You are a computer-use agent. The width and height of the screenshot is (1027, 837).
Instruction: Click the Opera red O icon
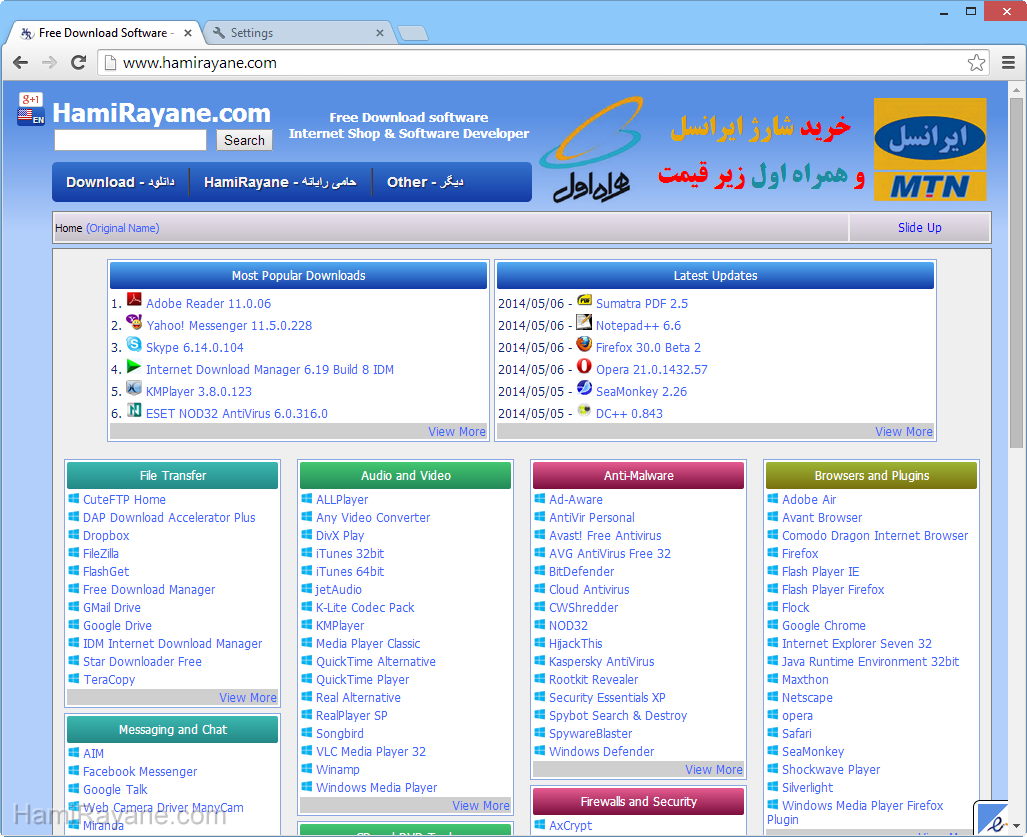(x=584, y=366)
